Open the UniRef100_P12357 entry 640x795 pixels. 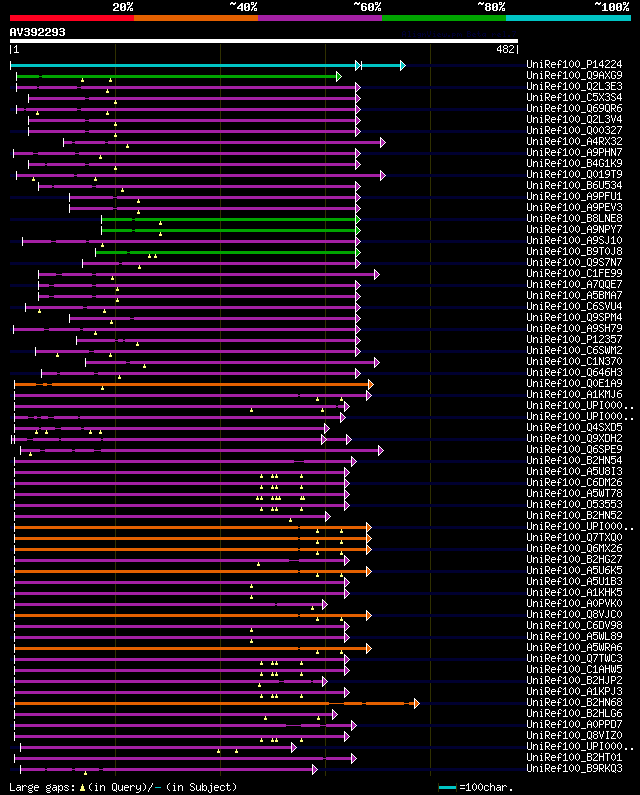tap(574, 339)
